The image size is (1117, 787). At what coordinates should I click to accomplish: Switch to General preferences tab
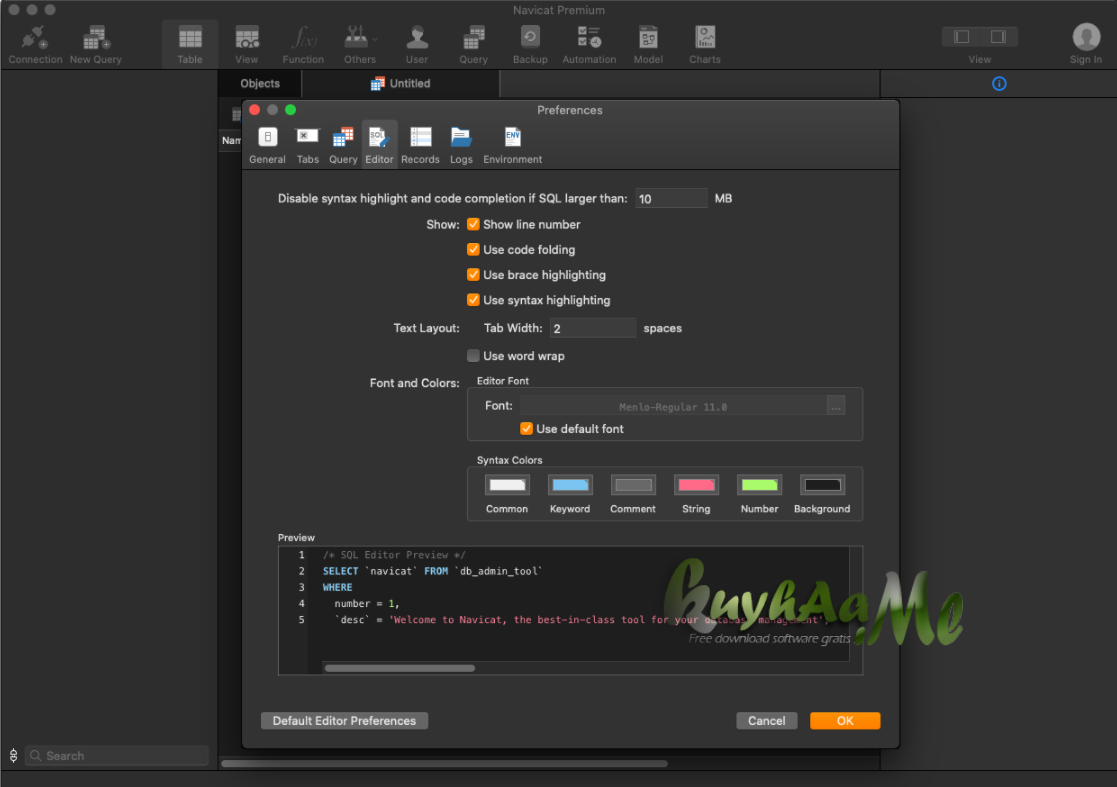(267, 145)
